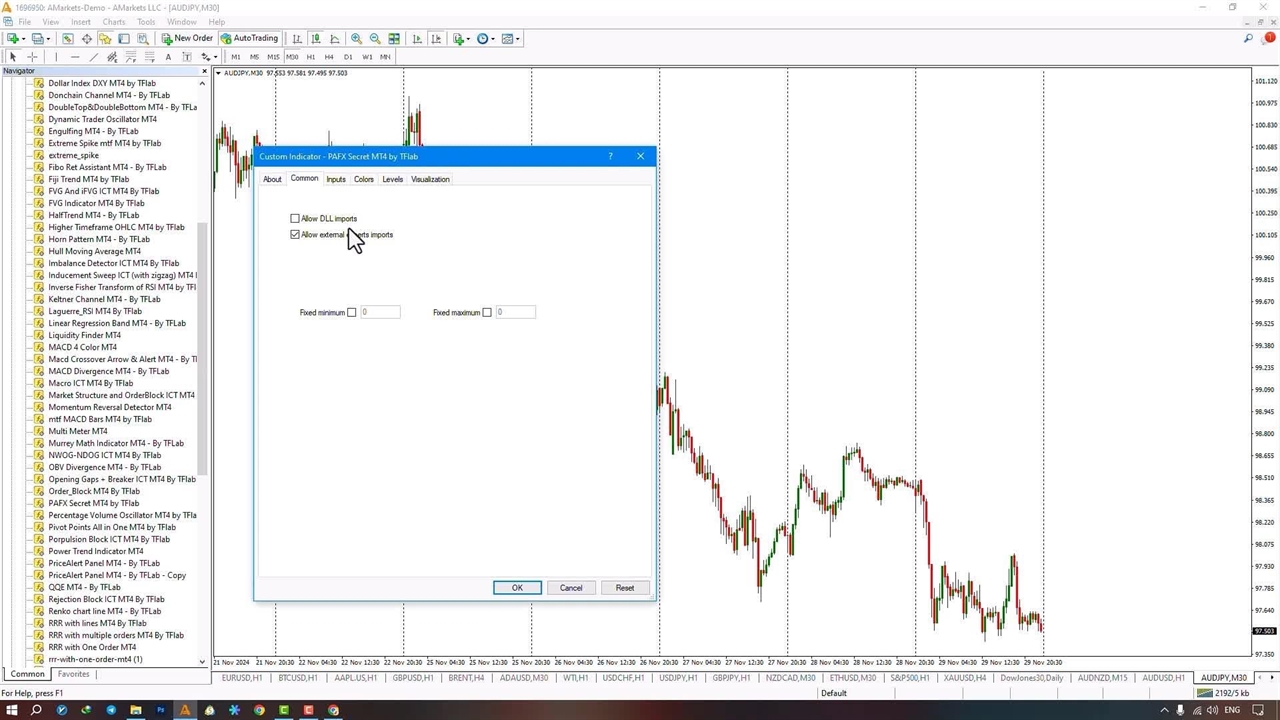Click the candlestick chart type icon

pyautogui.click(x=316, y=39)
